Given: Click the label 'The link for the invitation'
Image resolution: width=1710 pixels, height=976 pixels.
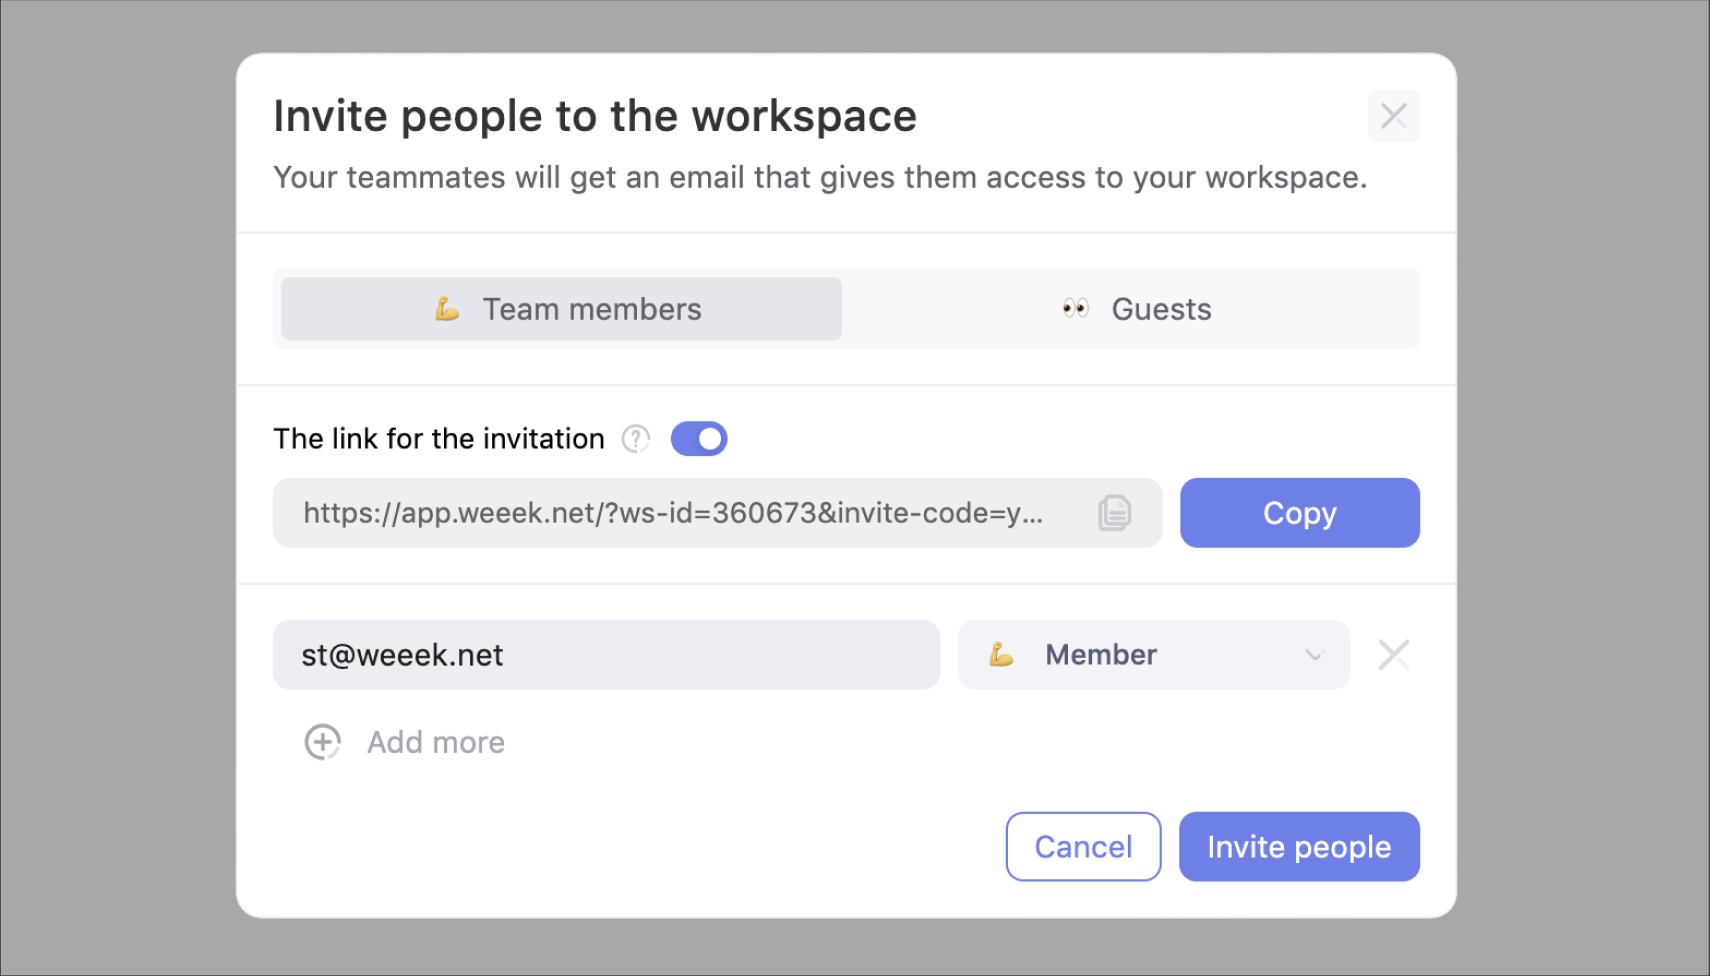Looking at the screenshot, I should 439,439.
